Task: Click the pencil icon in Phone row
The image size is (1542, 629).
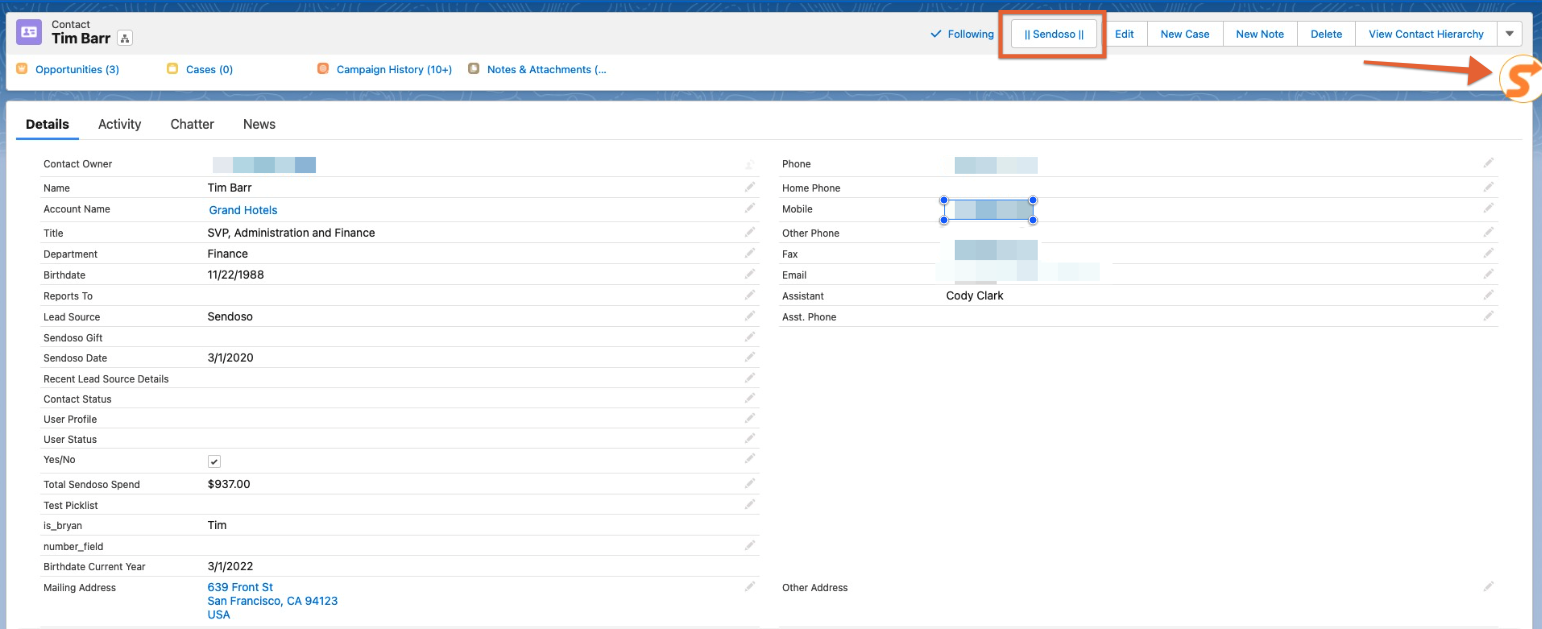Action: [1489, 162]
